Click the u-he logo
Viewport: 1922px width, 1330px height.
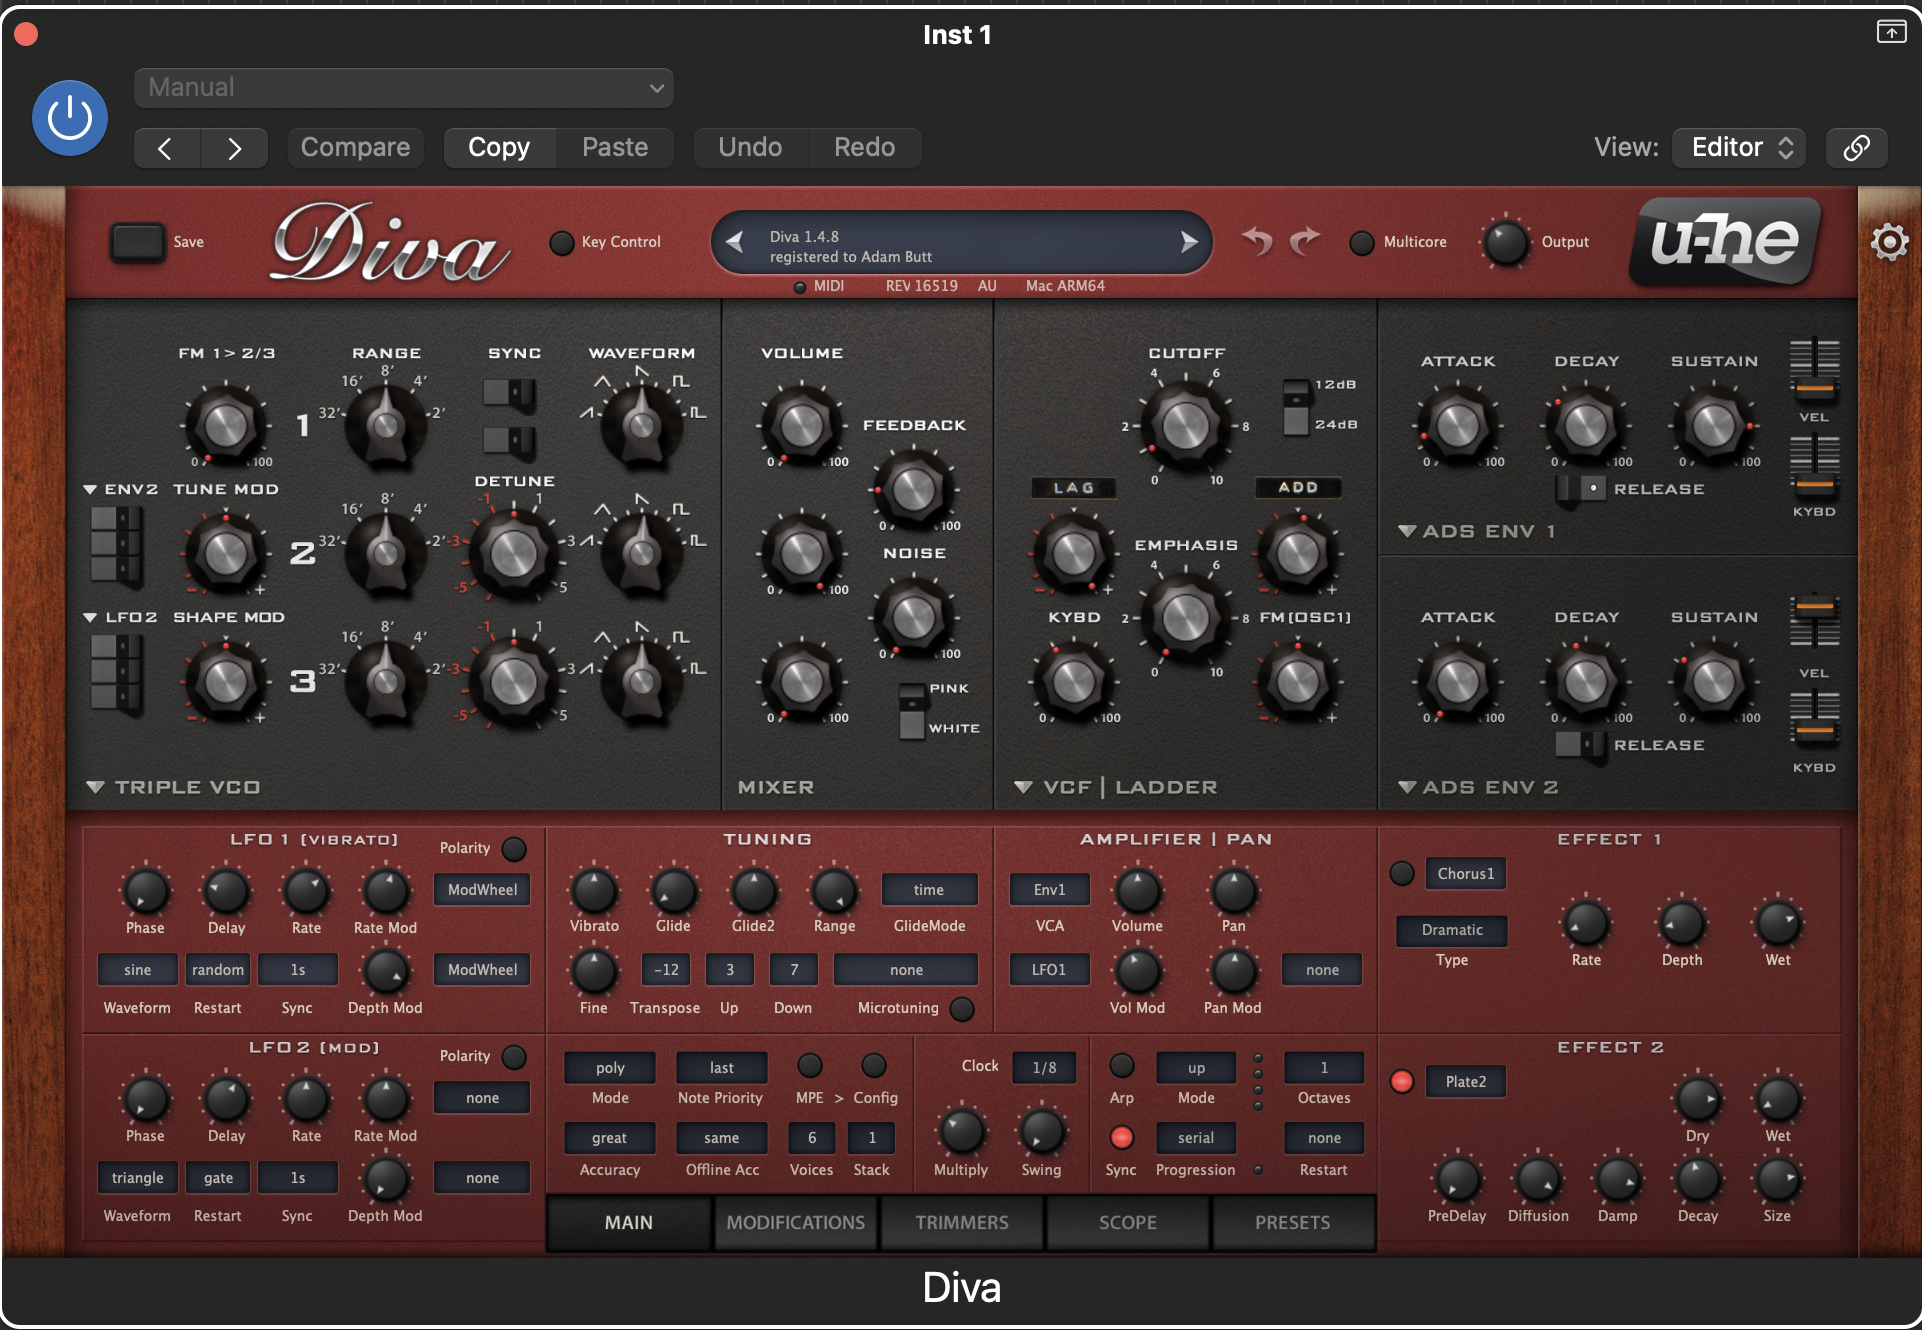[x=1725, y=241]
